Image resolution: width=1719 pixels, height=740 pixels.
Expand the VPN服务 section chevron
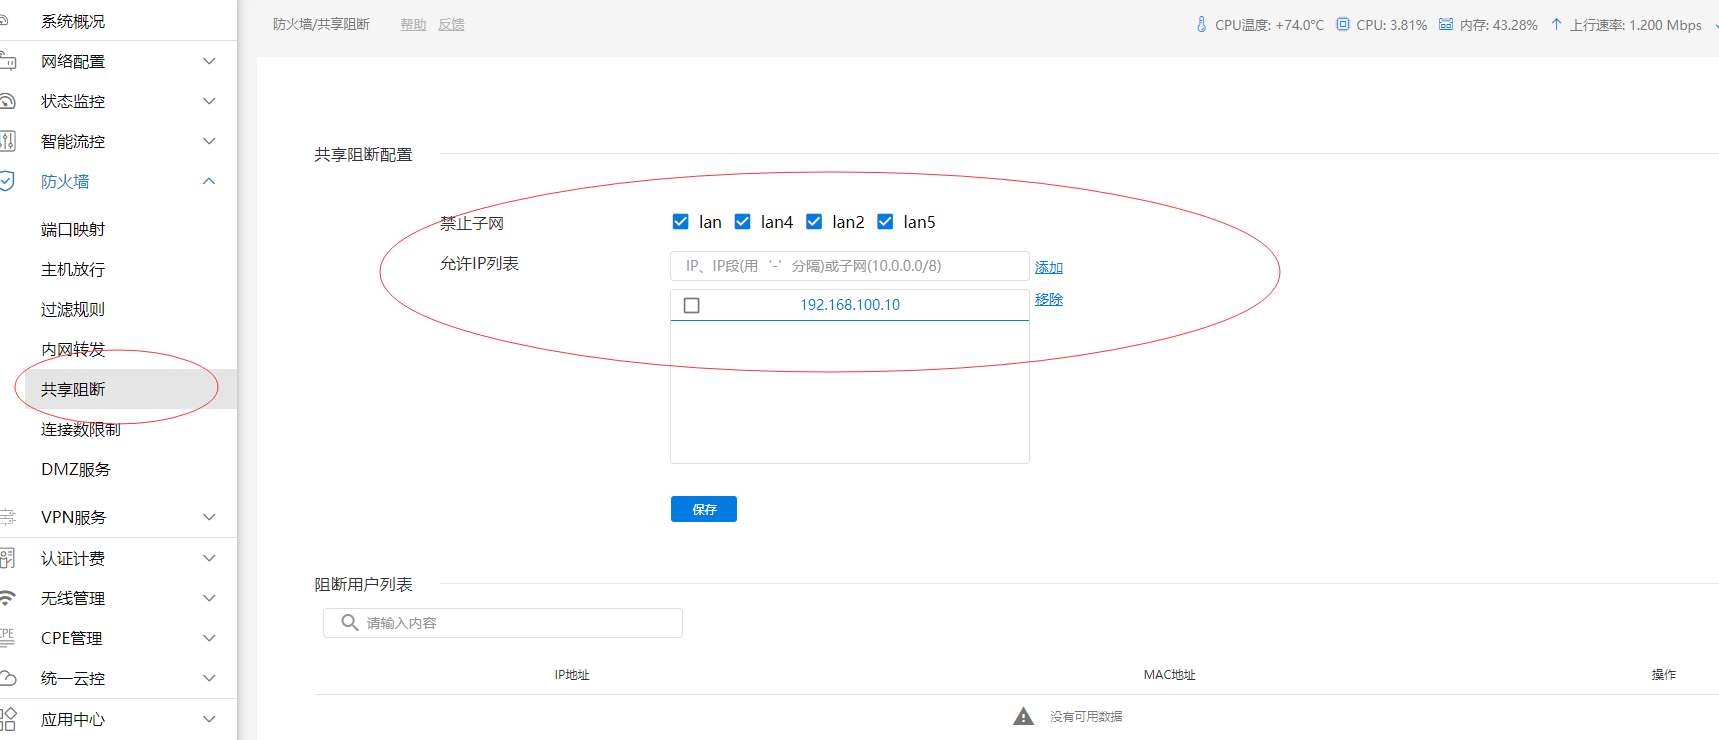(209, 517)
